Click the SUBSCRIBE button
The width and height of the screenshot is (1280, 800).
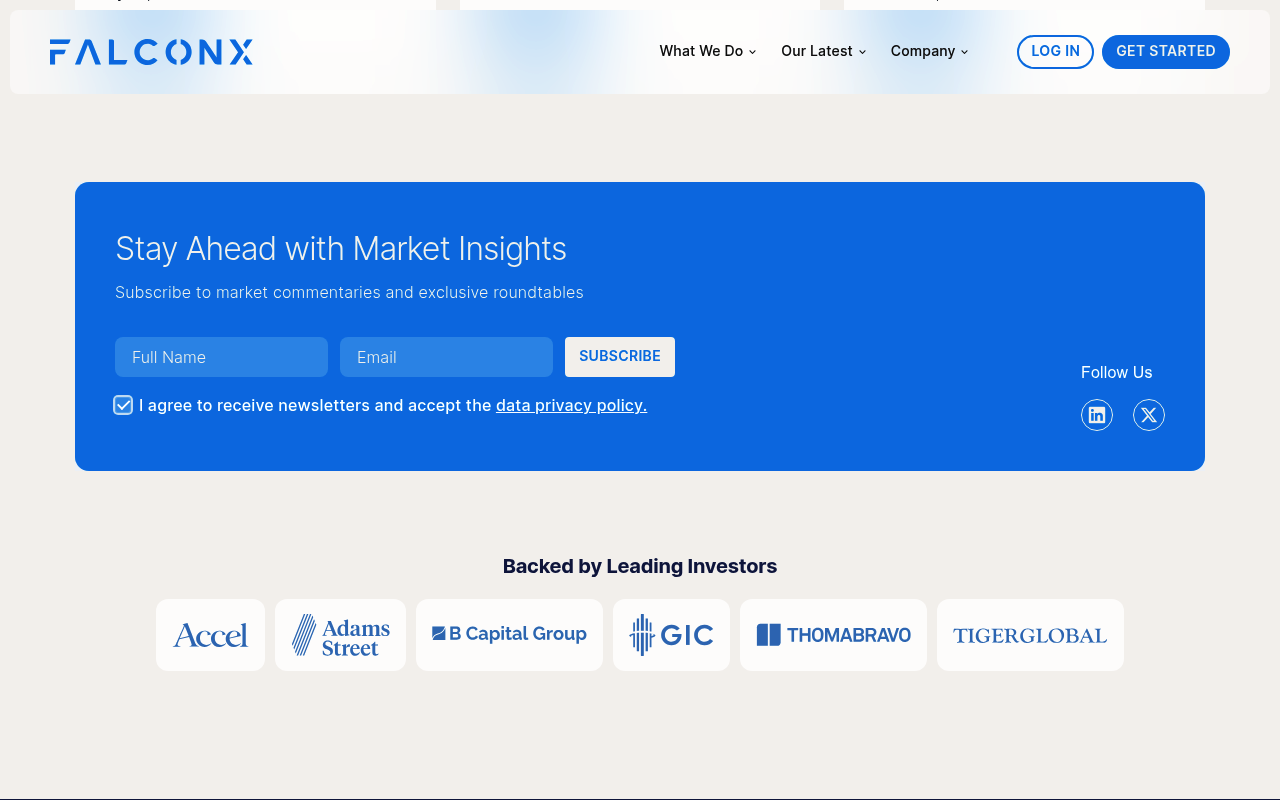[620, 357]
